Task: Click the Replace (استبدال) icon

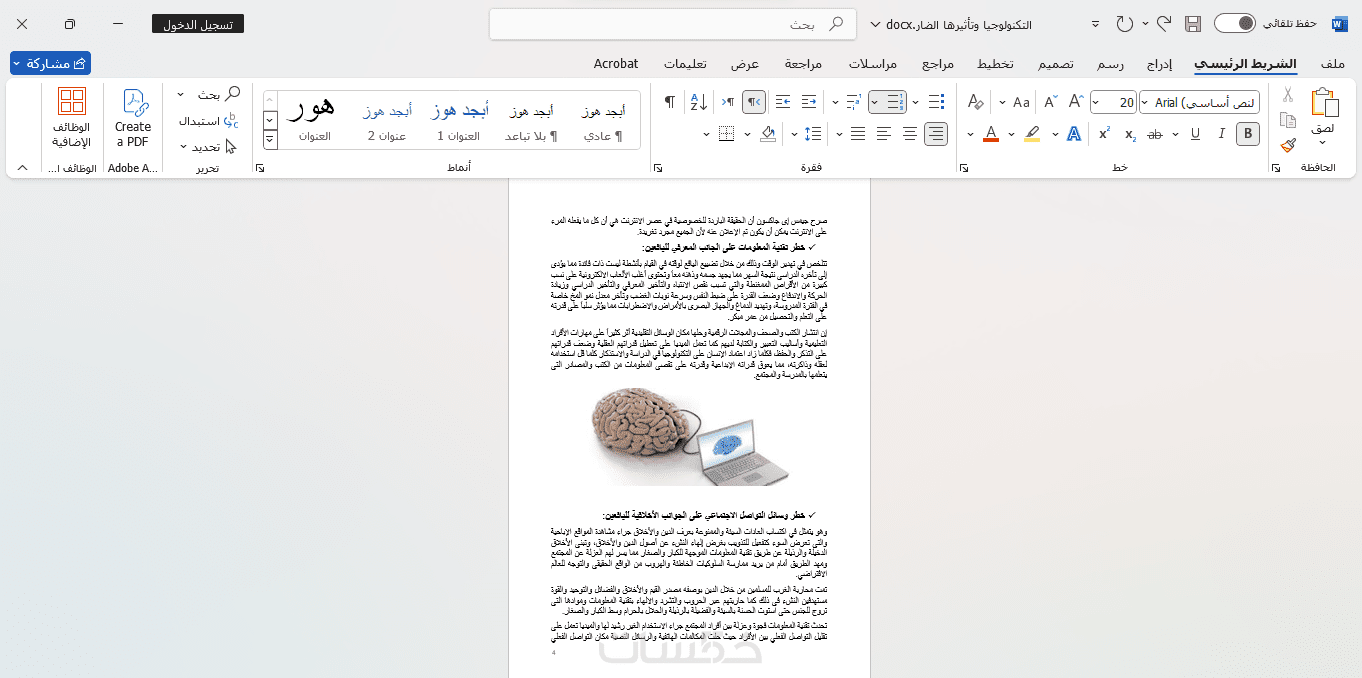Action: tap(209, 121)
